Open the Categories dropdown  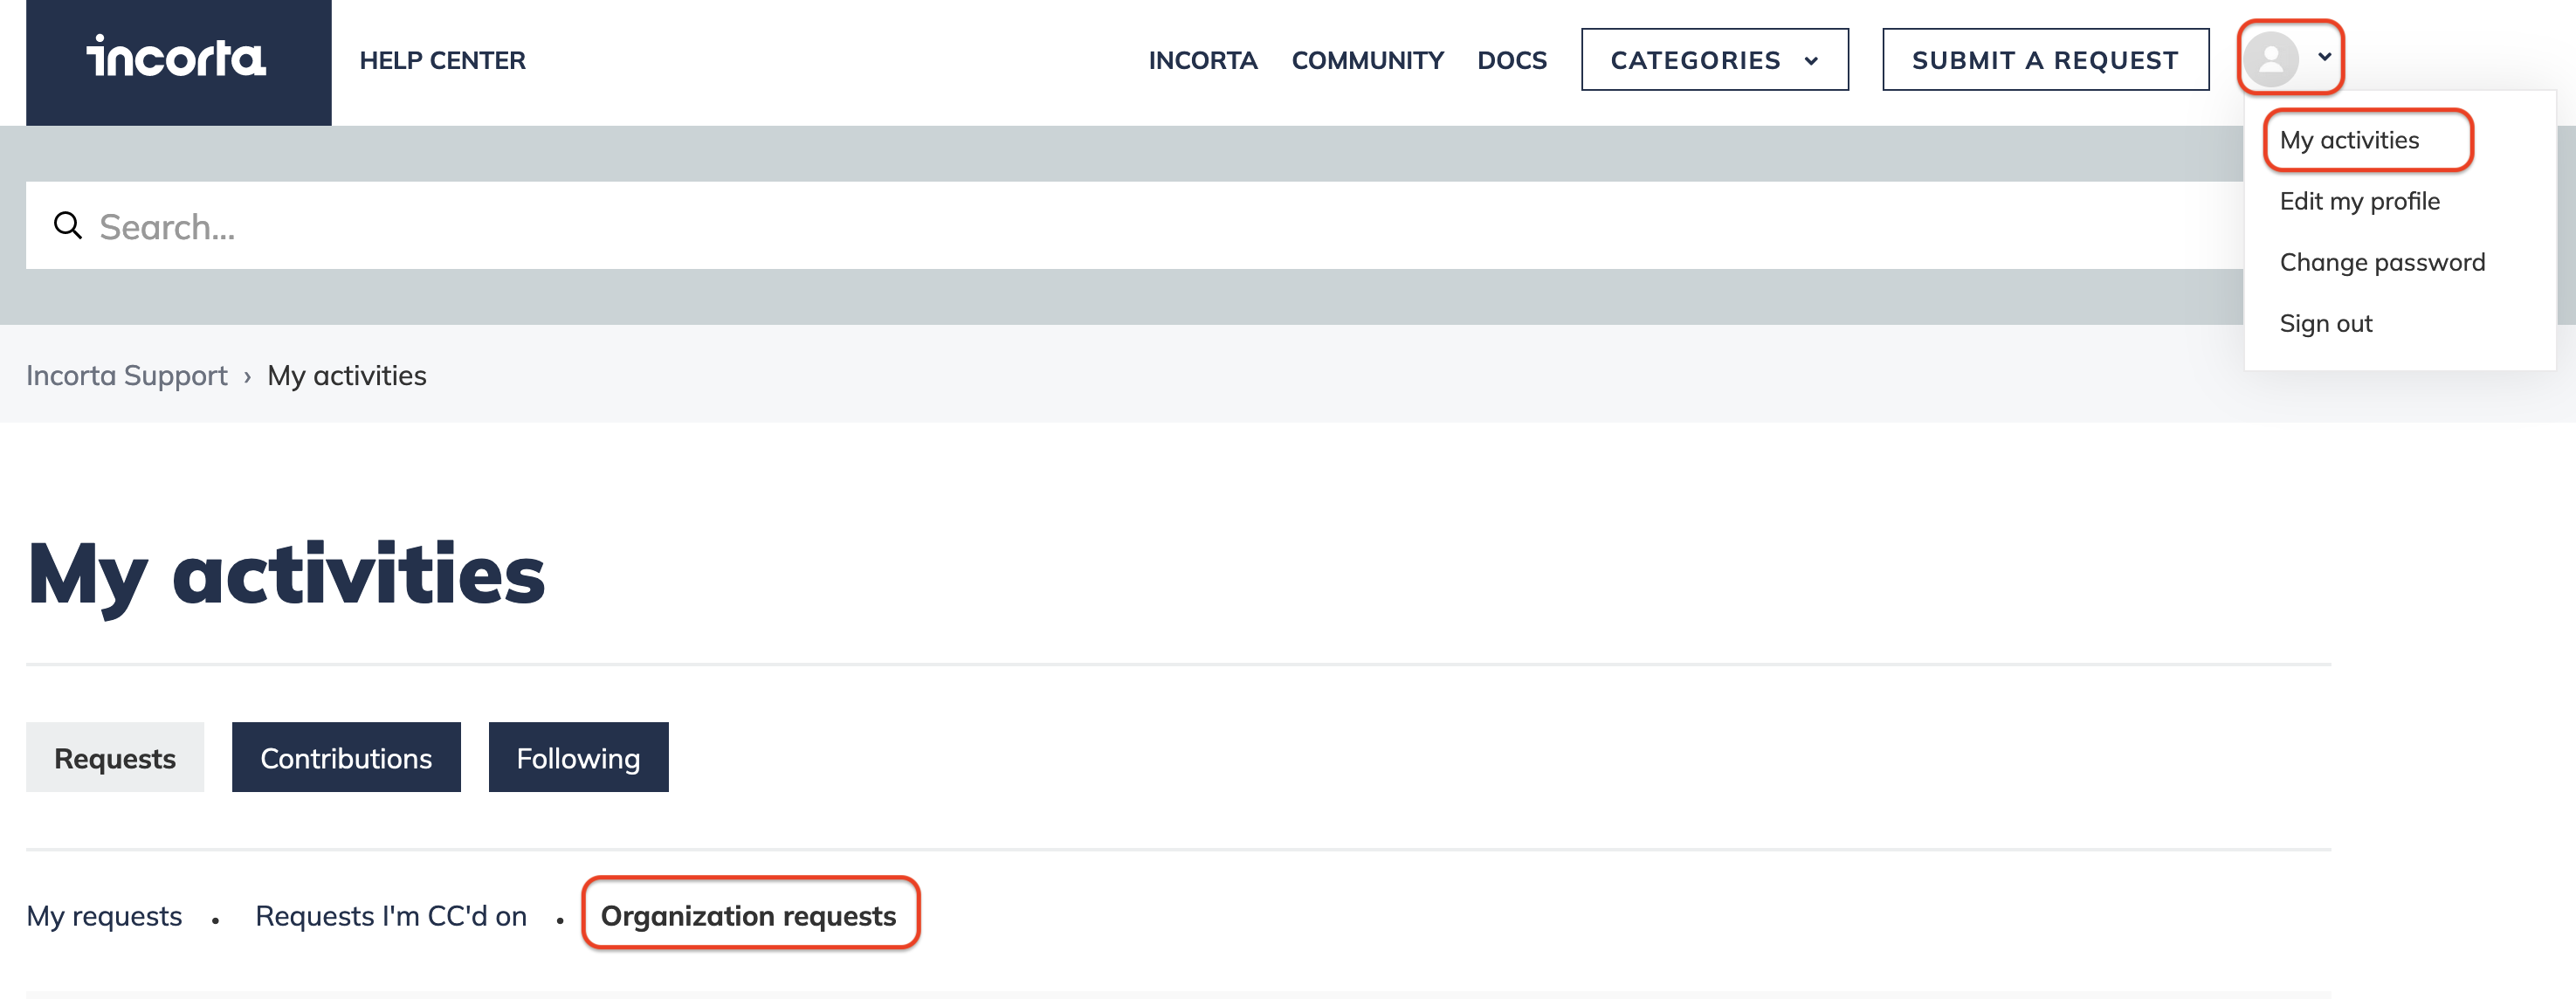[1714, 60]
